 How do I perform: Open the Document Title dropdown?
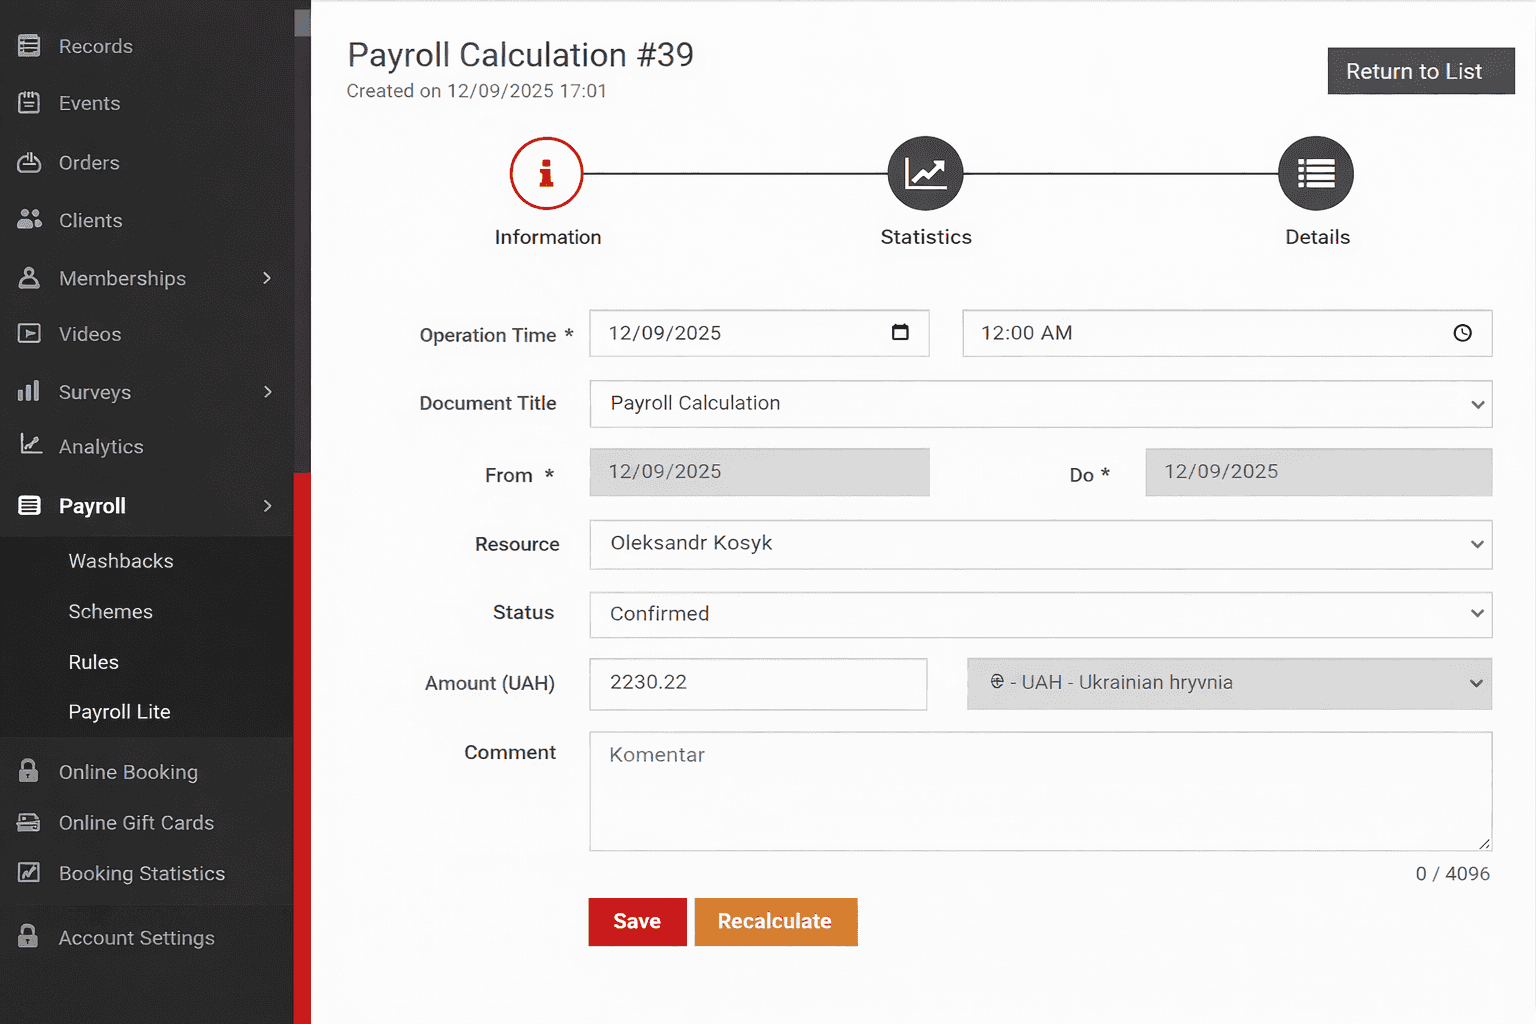pyautogui.click(x=1040, y=404)
